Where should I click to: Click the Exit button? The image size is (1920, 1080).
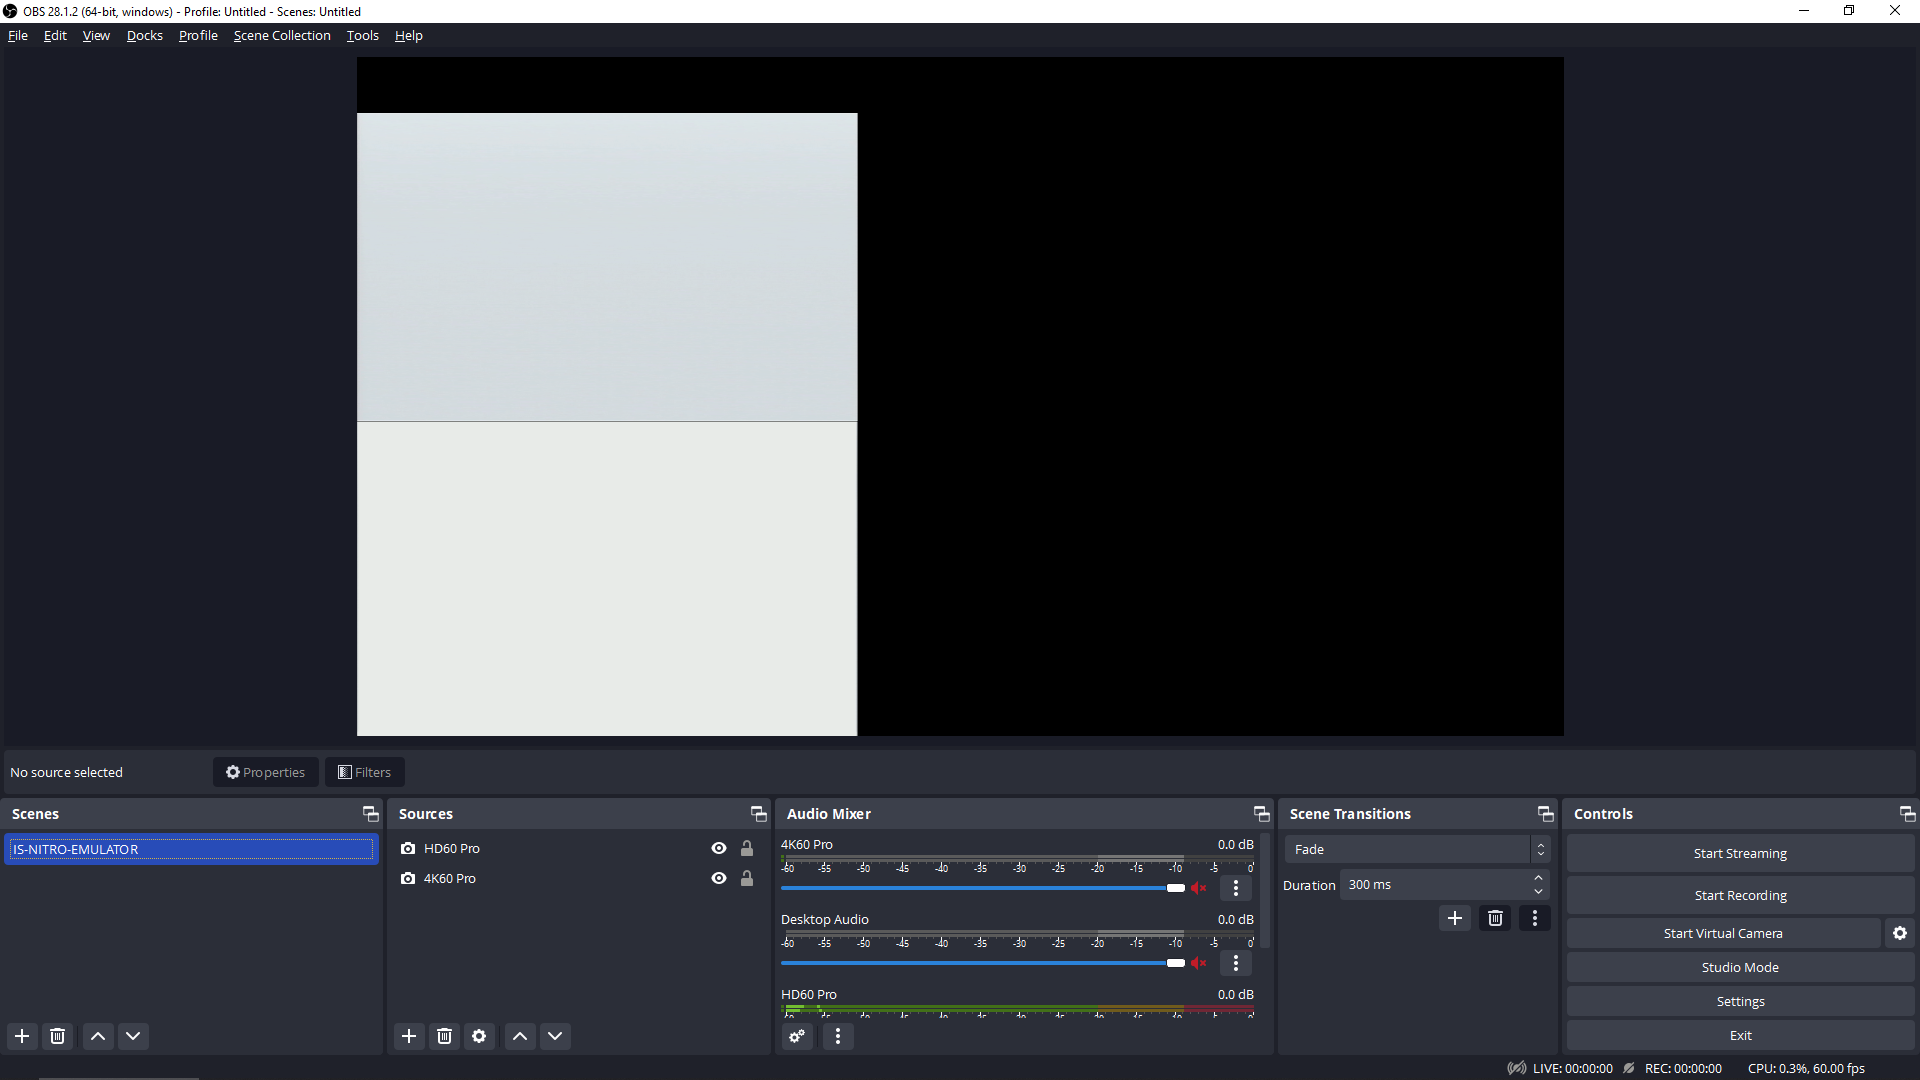1740,1035
